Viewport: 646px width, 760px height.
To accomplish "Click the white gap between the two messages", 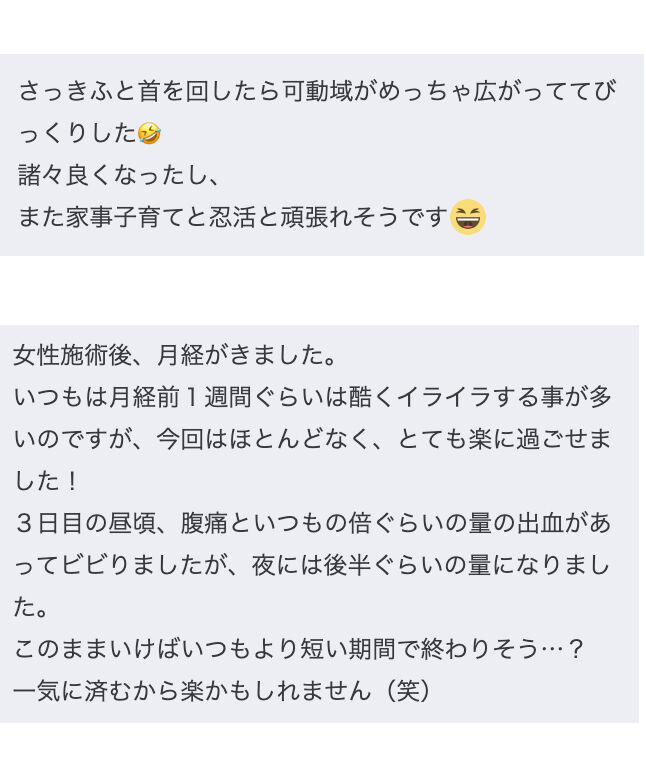I will [x=322, y=291].
